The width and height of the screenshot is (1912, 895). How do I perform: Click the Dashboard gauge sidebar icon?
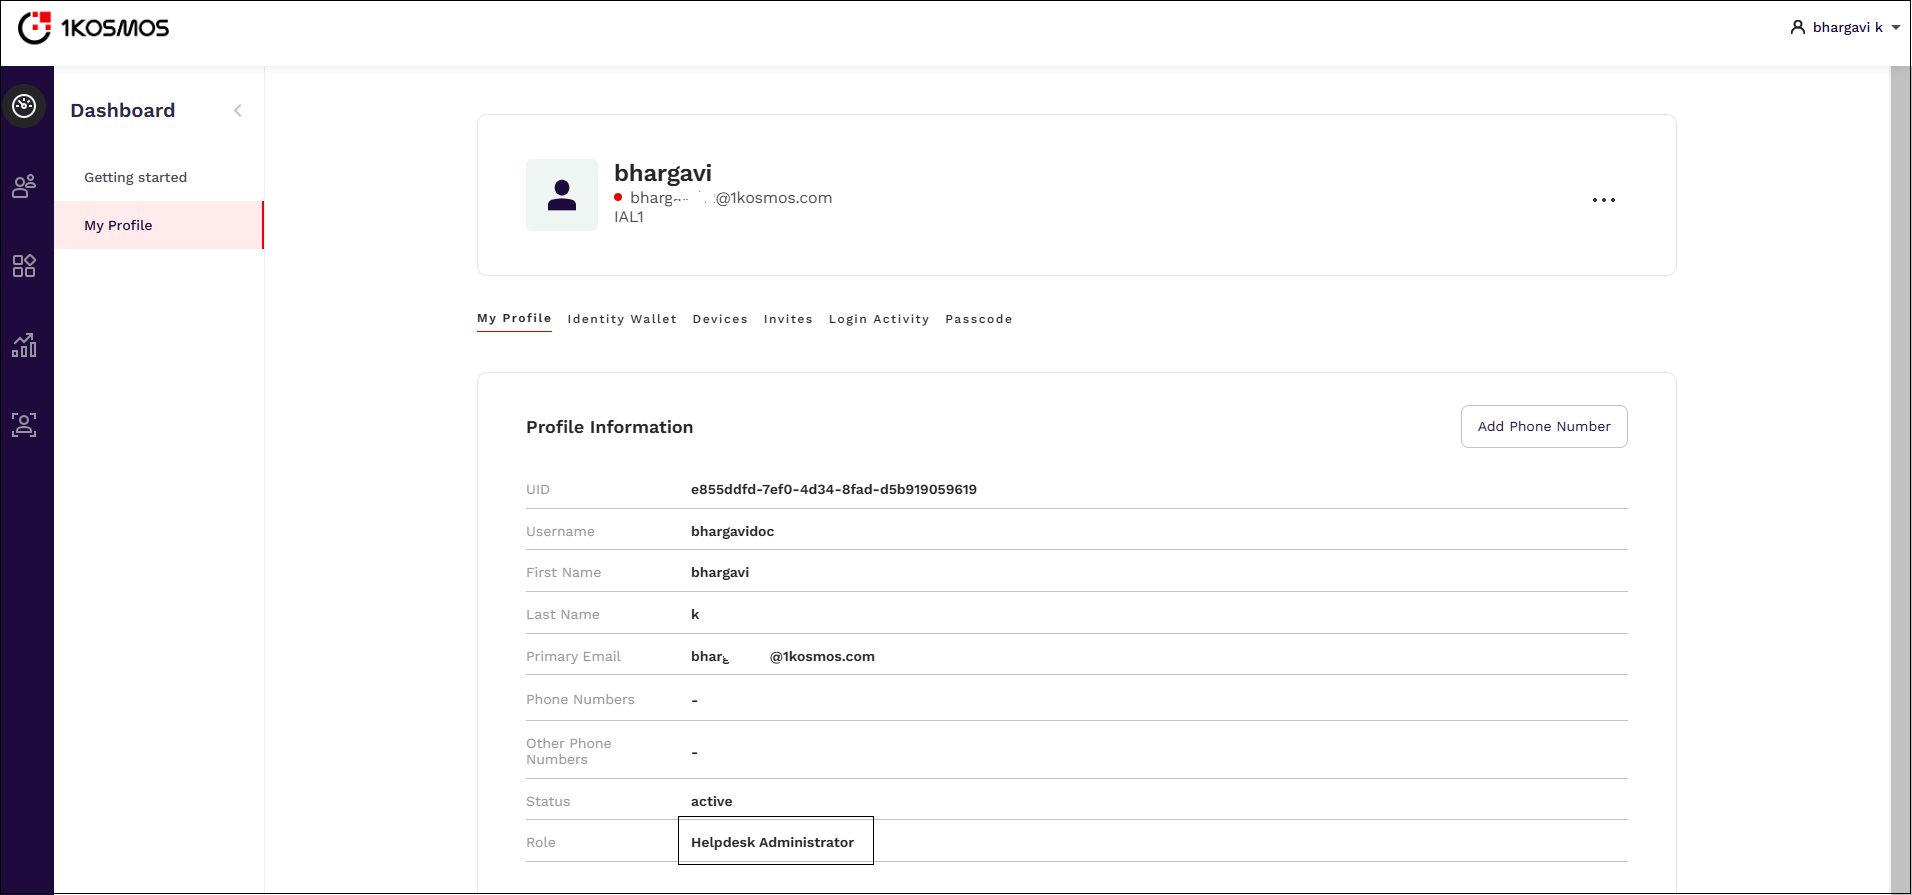25,106
